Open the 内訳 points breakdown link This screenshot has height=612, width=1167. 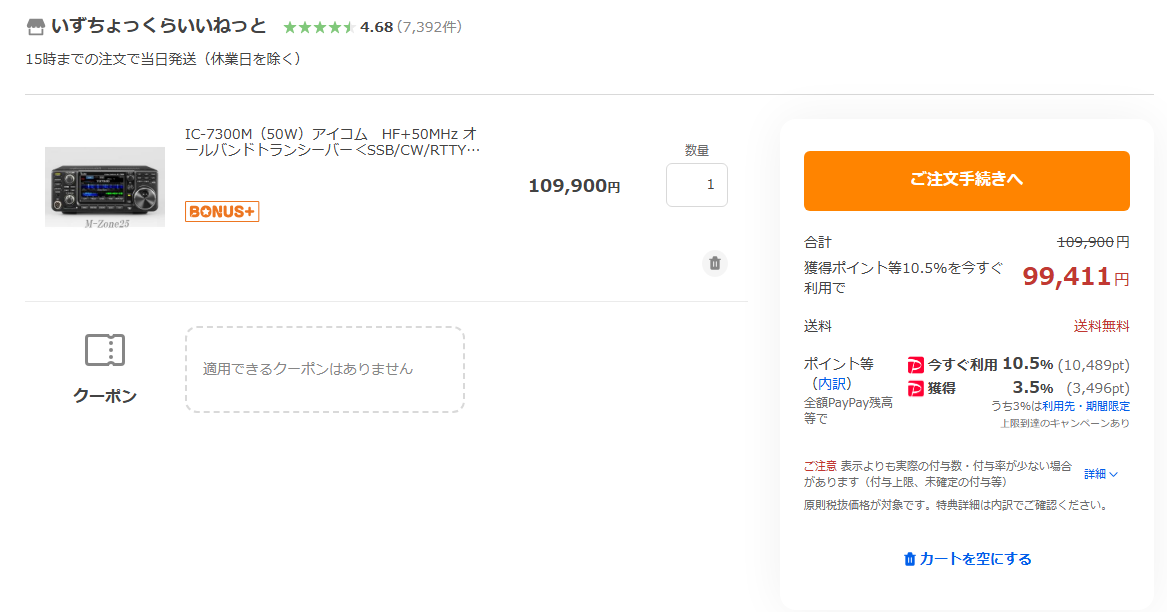point(831,383)
